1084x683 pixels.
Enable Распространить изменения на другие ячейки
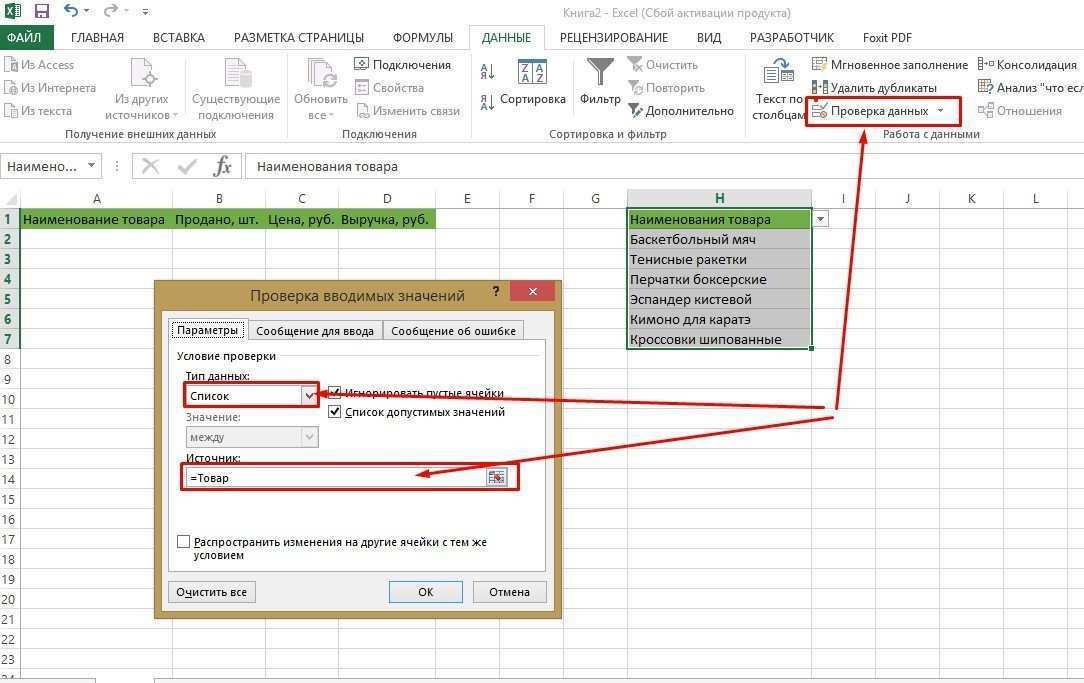[x=183, y=541]
